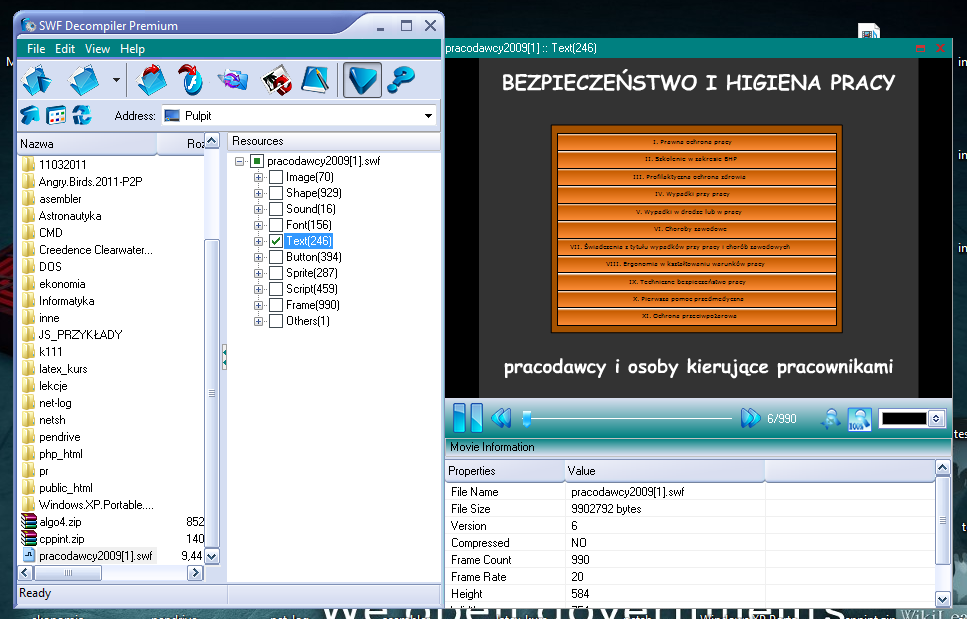Open the View menu
The height and width of the screenshot is (619, 967).
click(97, 49)
